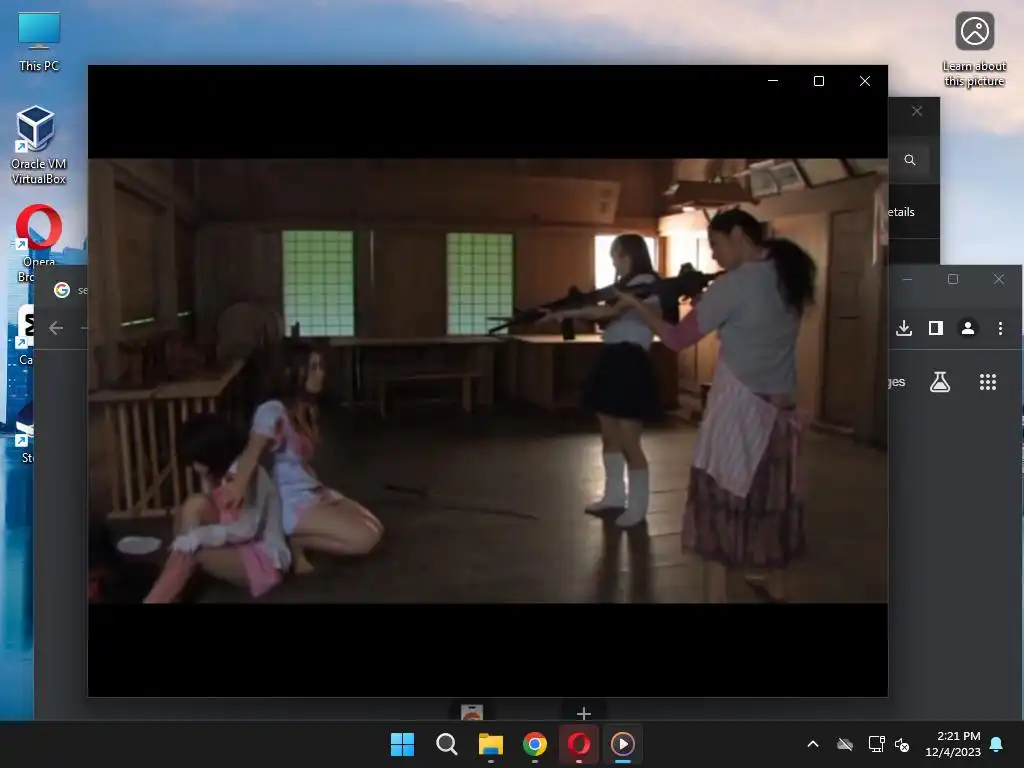Image resolution: width=1024 pixels, height=768 pixels.
Task: Open File Explorer from taskbar
Action: pos(490,744)
